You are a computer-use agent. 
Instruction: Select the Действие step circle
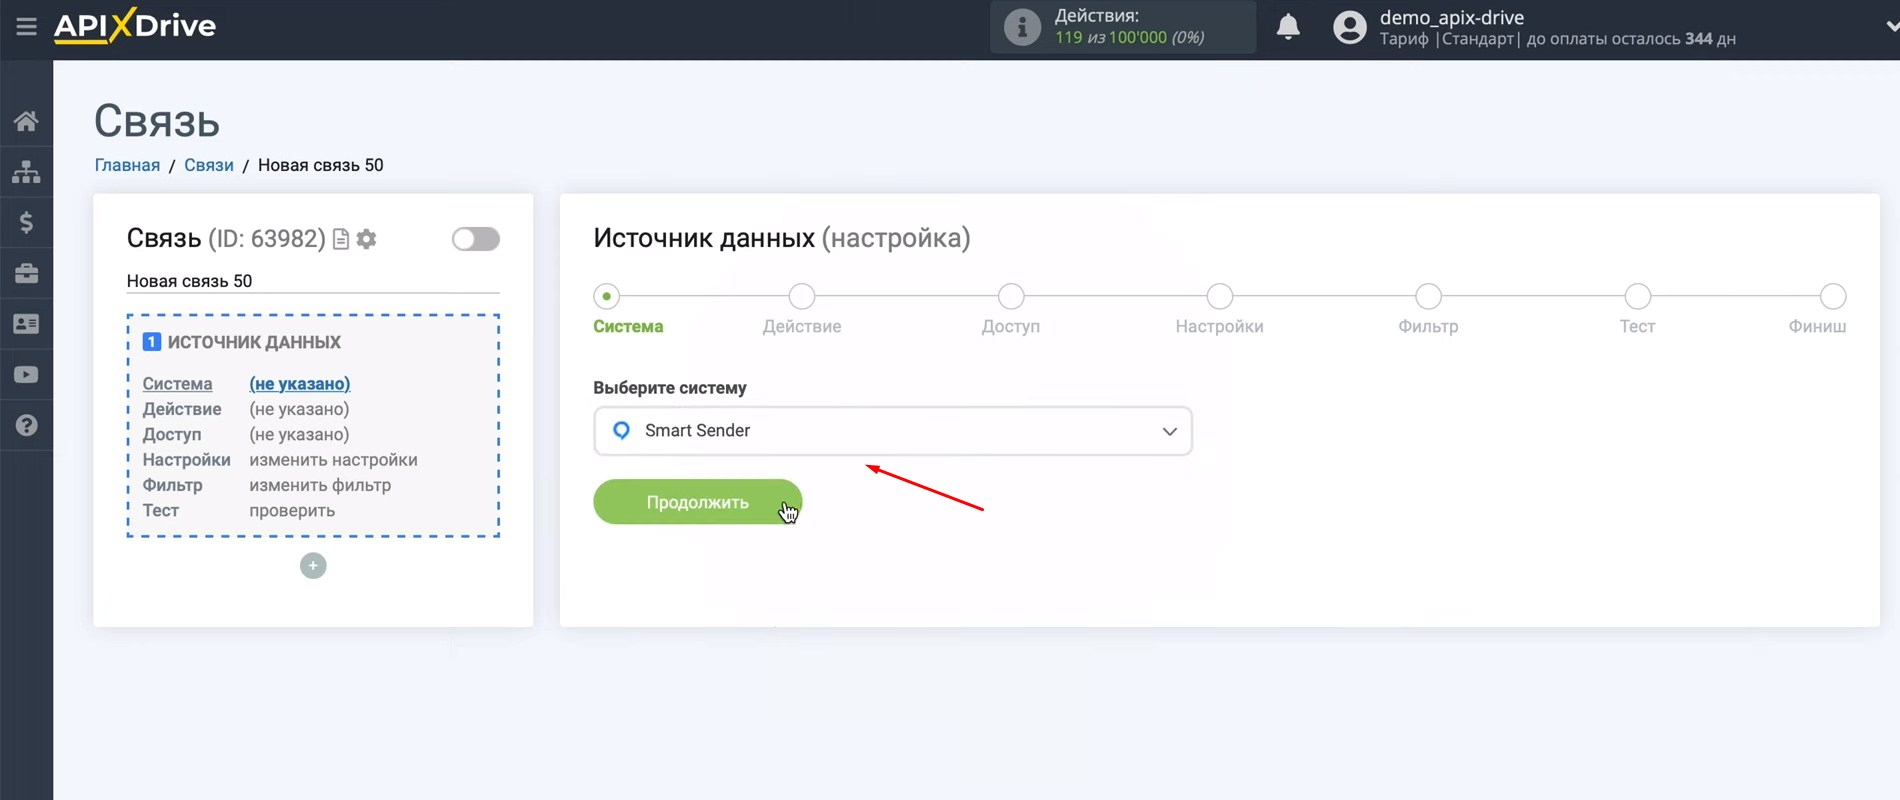point(802,296)
